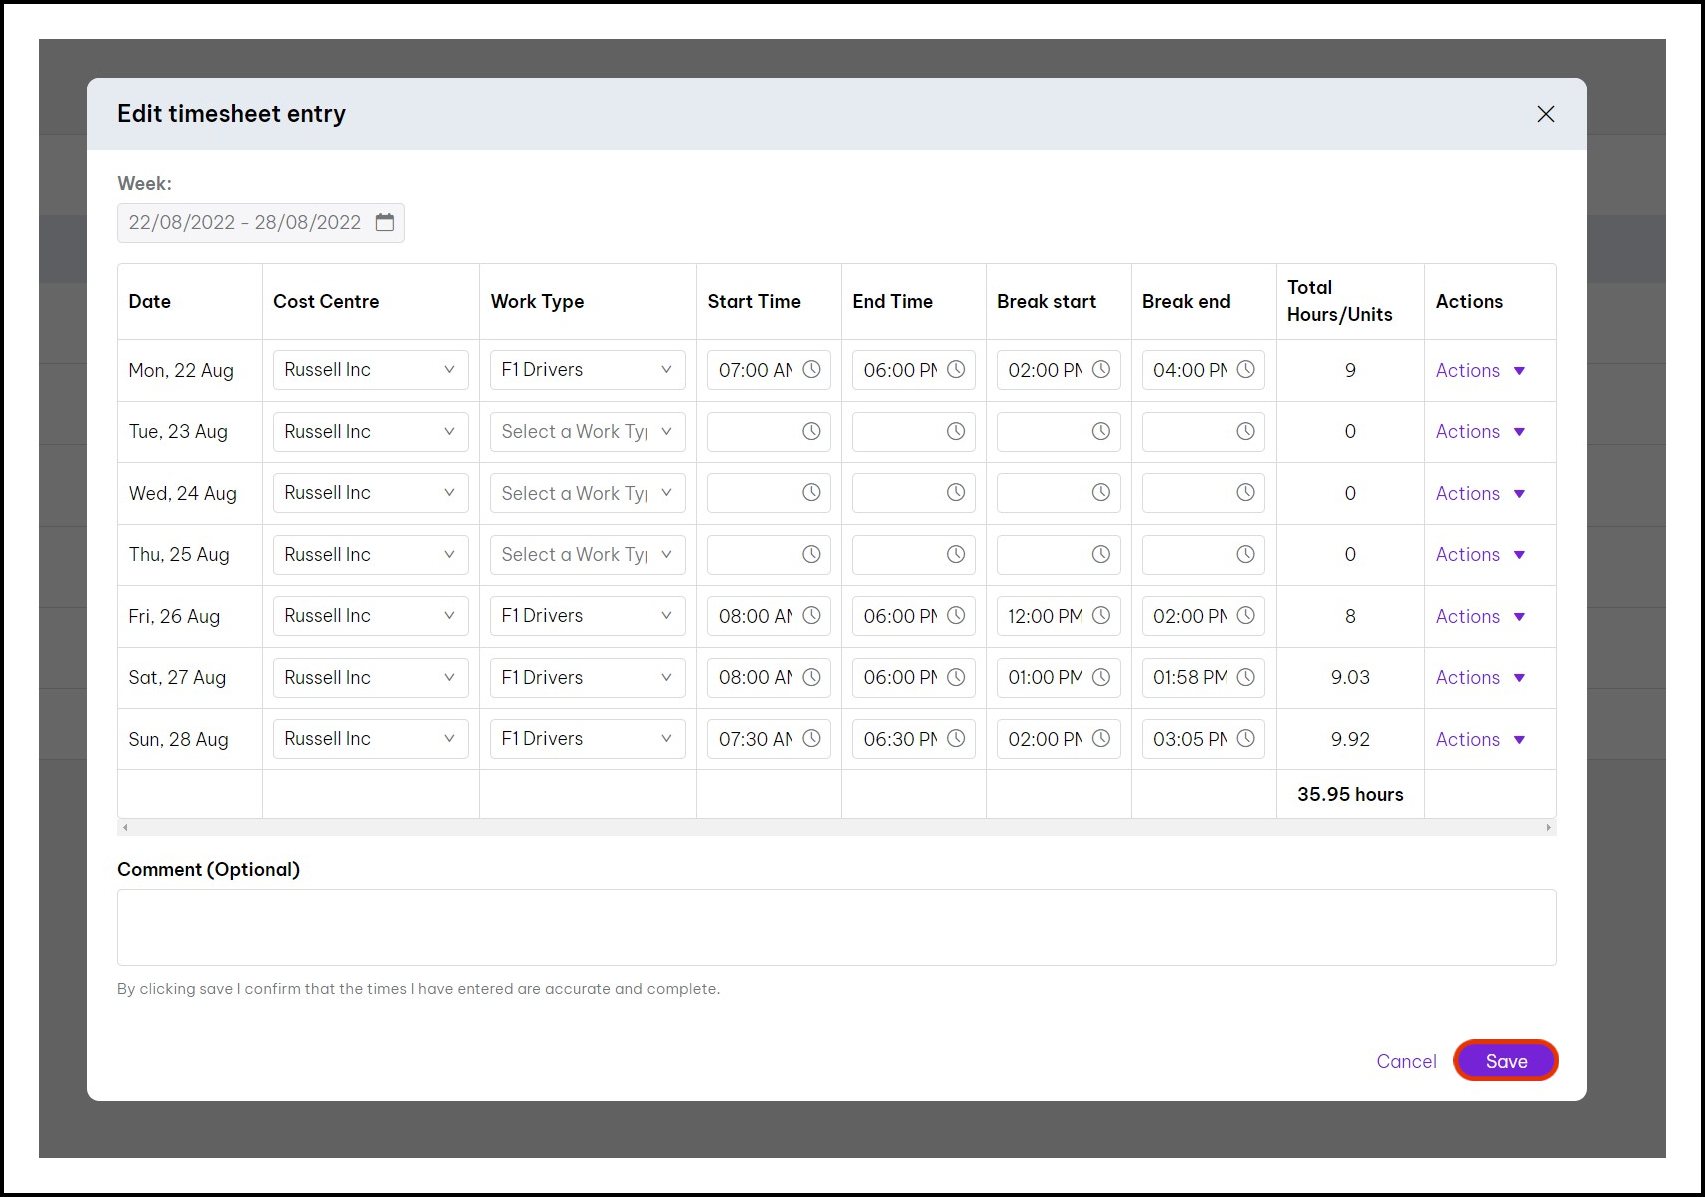
Task: Click the Cancel link
Action: point(1405,1061)
